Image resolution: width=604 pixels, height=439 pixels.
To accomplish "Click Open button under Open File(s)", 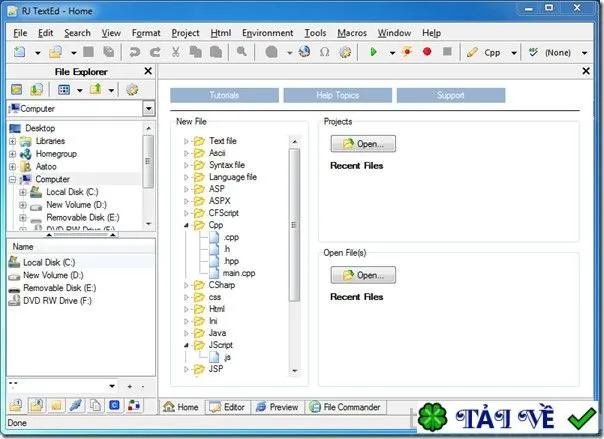I will 363,275.
